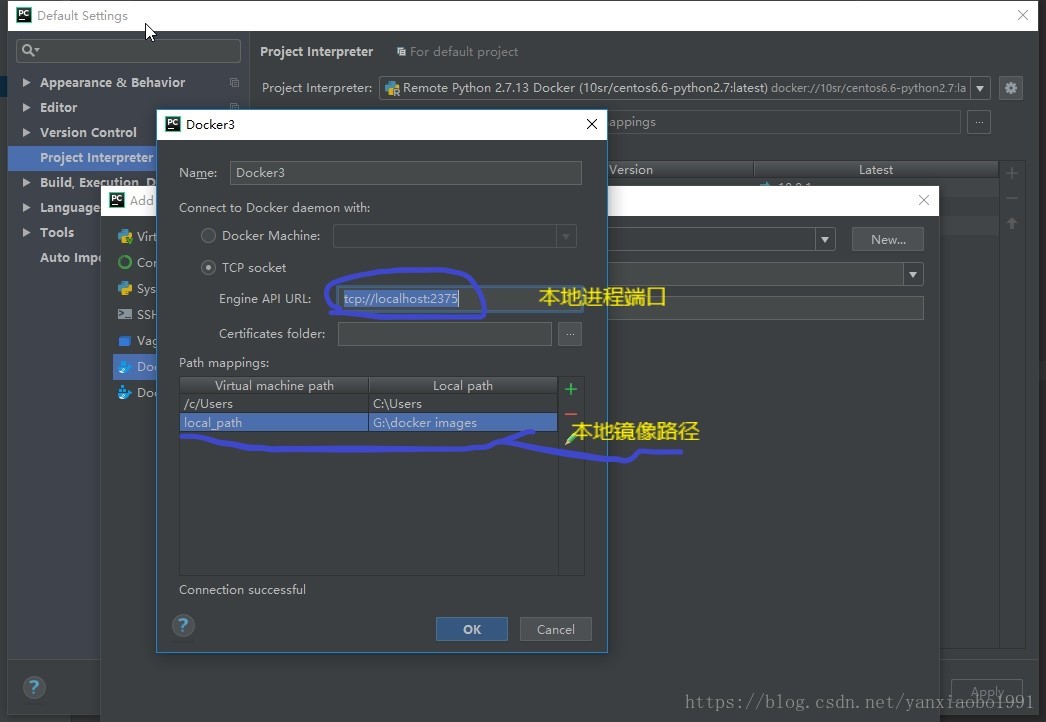The image size is (1046, 722).
Task: Open the server dropdown beside New...
Action: [825, 240]
